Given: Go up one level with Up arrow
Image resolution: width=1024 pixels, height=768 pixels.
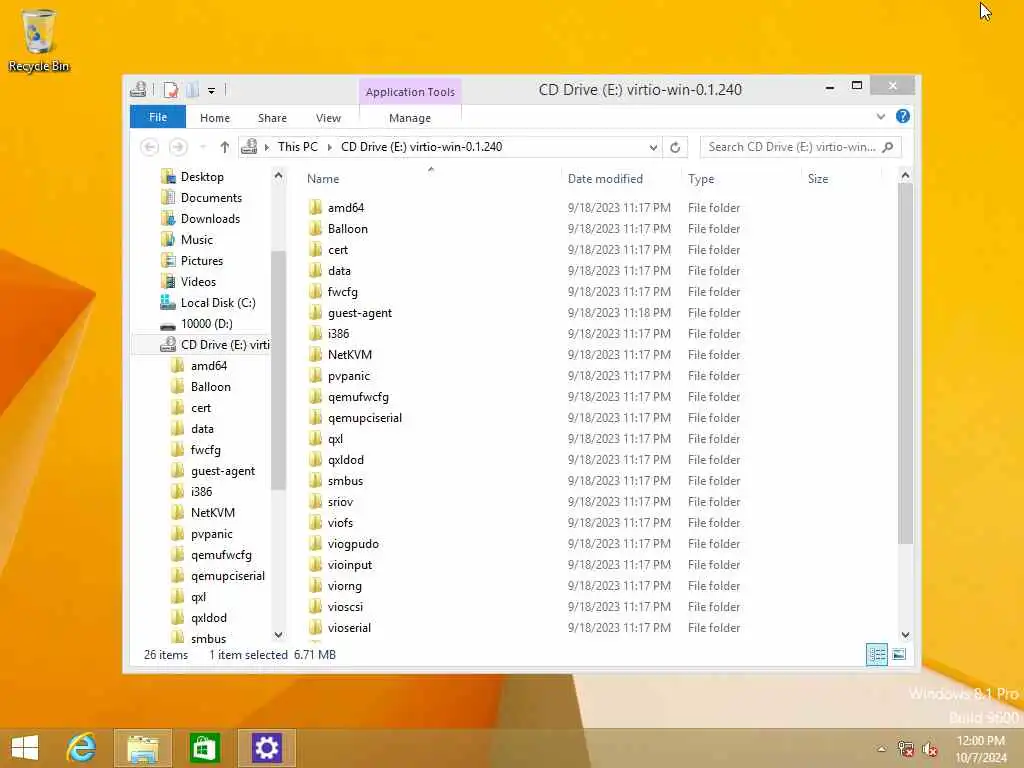Looking at the screenshot, I should coord(225,147).
